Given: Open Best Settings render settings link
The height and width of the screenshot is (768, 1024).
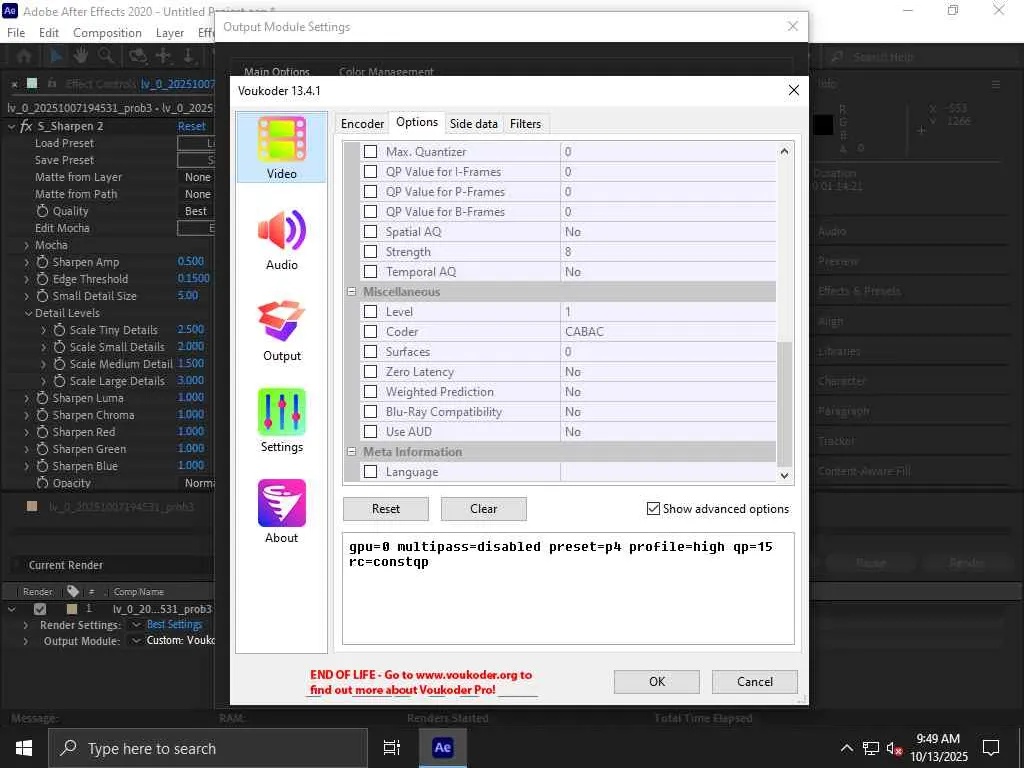Looking at the screenshot, I should point(174,624).
